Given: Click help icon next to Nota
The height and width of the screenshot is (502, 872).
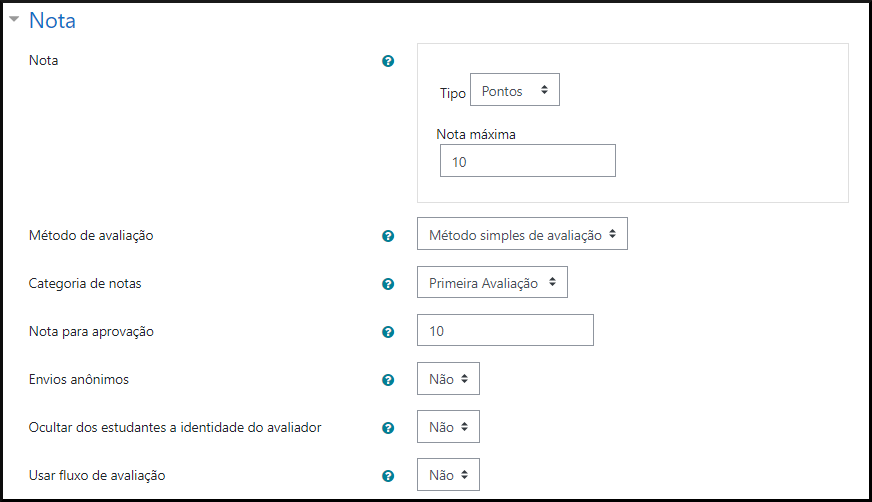Looking at the screenshot, I should tap(388, 61).
